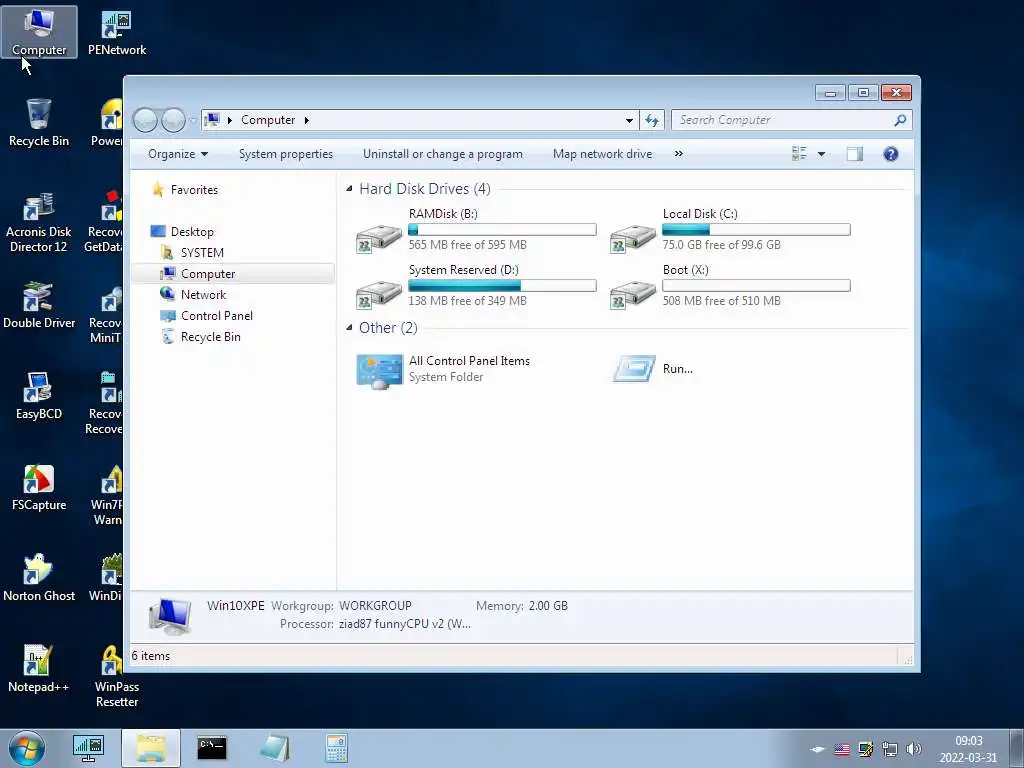Click the Computer breadcrumb in address bar
Viewport: 1024px width, 768px height.
[268, 120]
